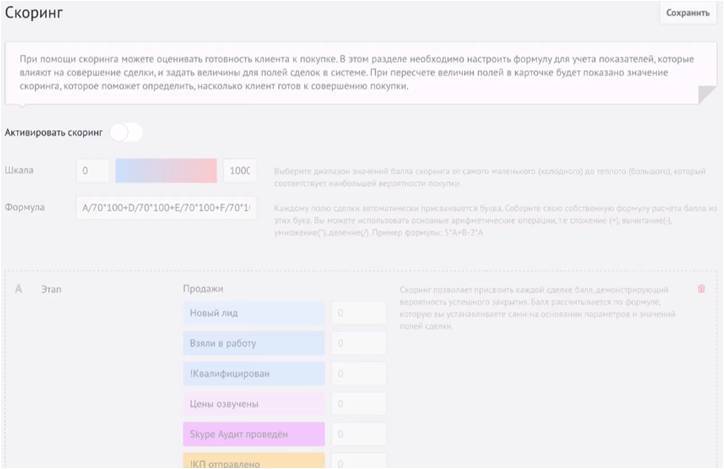724x469 pixels.
Task: Enable the Активировать скоринг toggle
Action: click(x=127, y=132)
